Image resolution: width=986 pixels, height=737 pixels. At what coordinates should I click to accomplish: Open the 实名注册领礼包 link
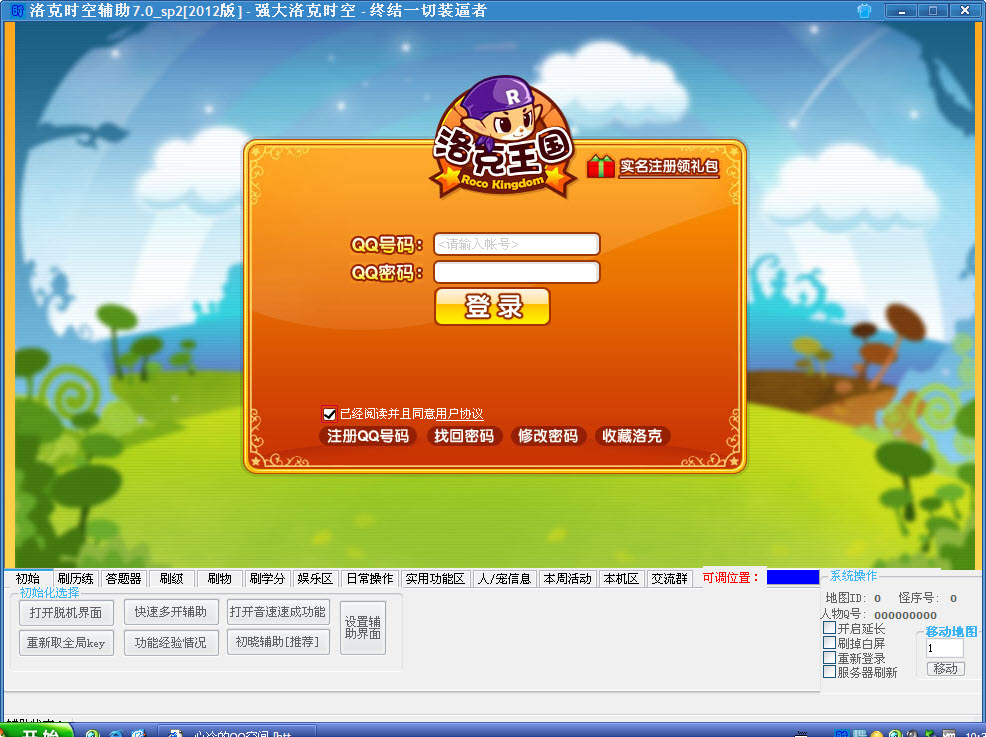click(669, 167)
